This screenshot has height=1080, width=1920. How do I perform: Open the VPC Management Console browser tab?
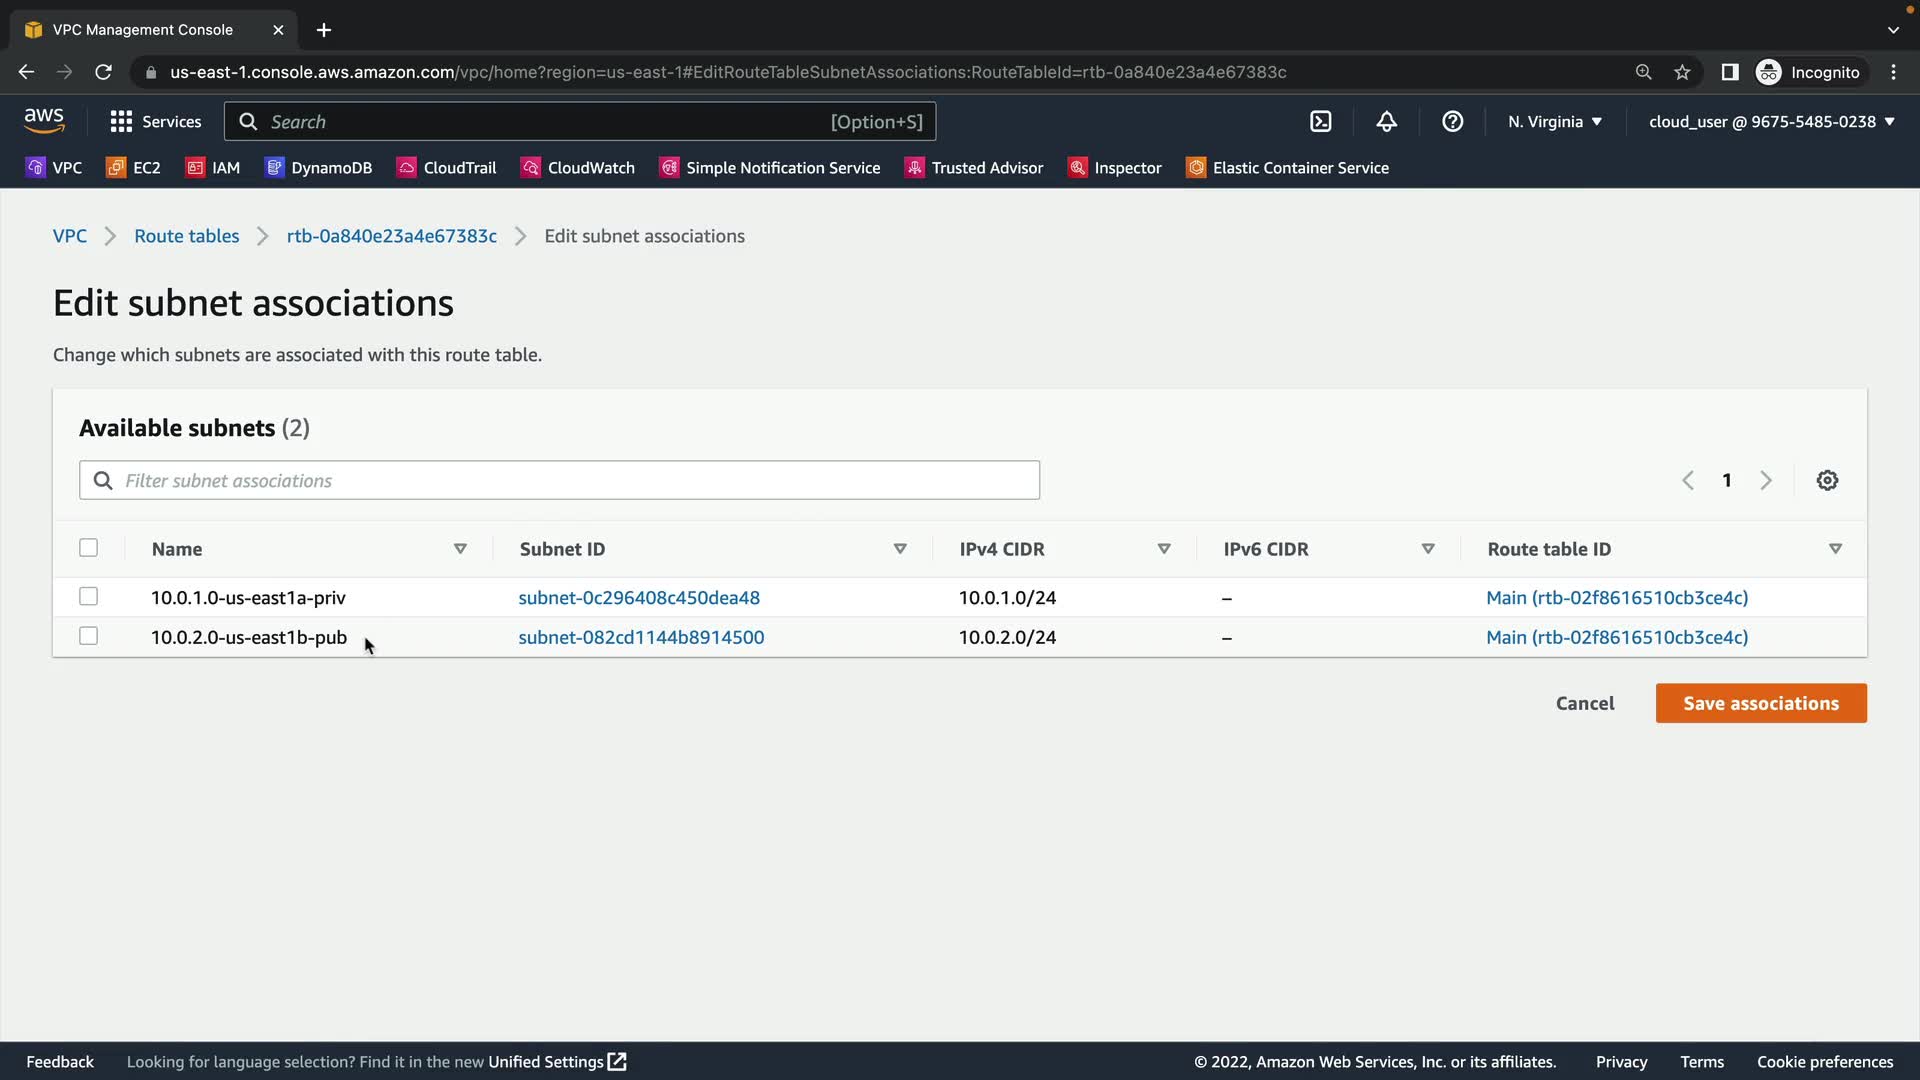142,30
